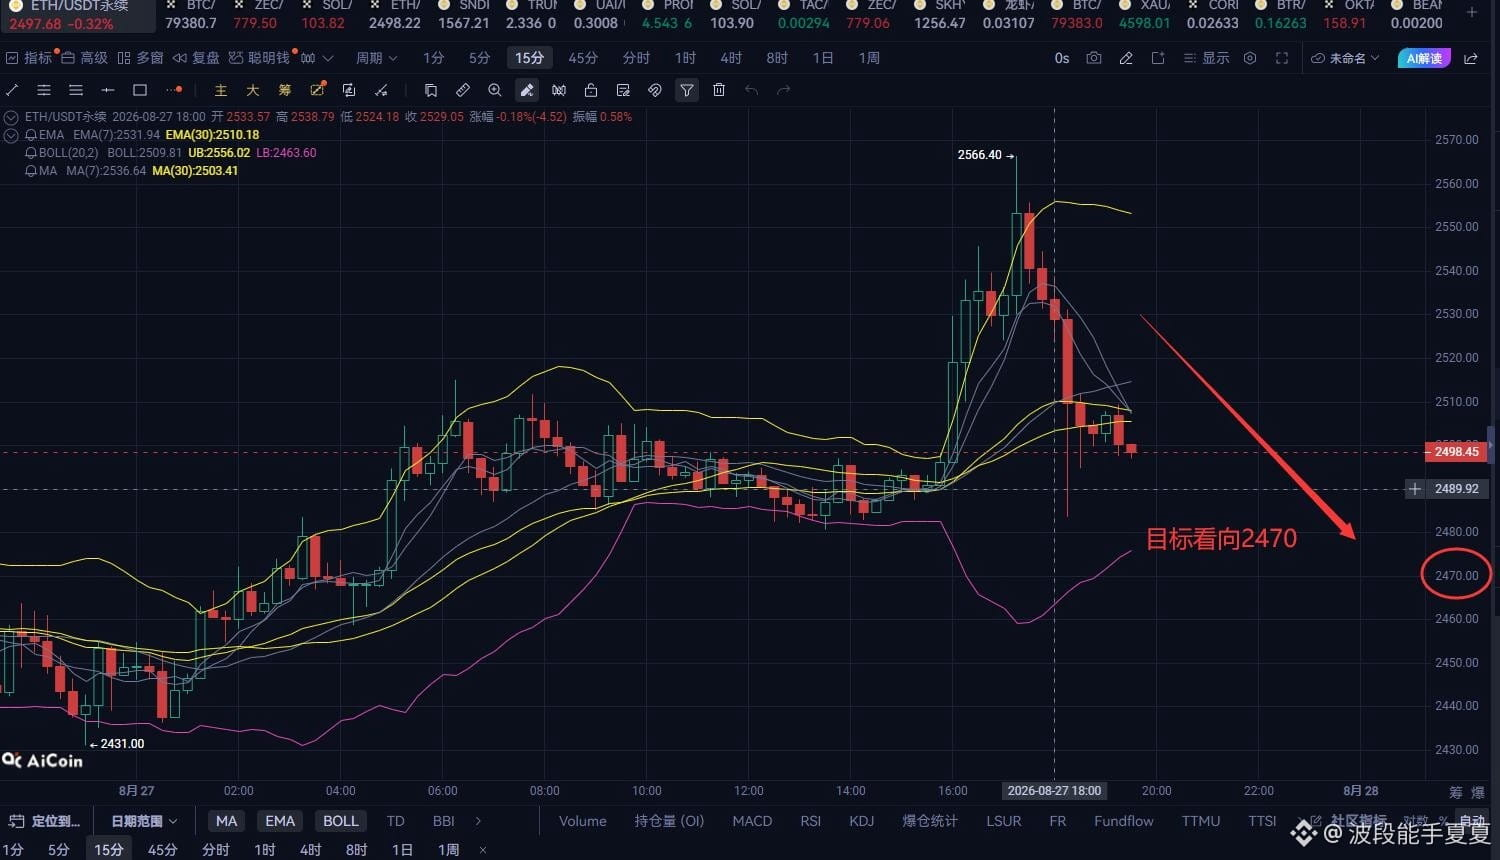Click the redo arrow icon
The image size is (1500, 860).
(783, 90)
